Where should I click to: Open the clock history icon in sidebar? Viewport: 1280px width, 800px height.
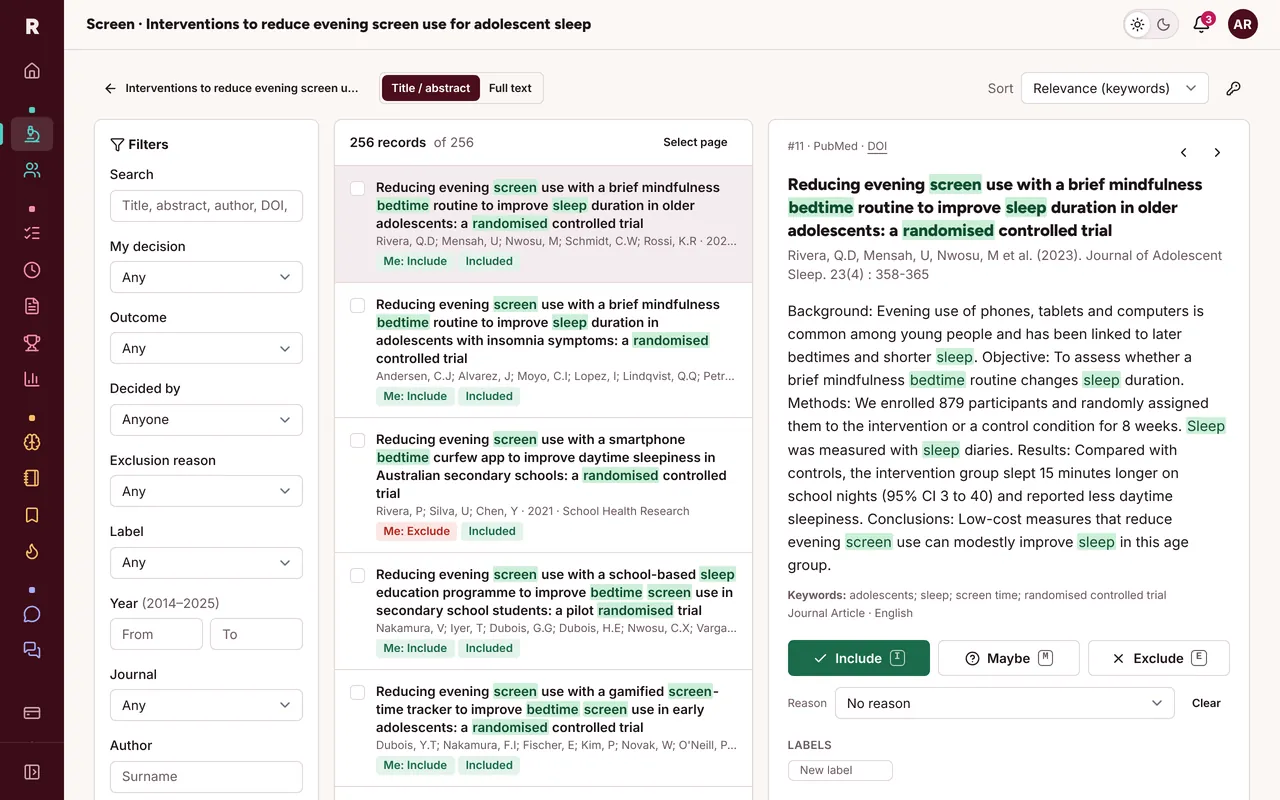pos(32,270)
